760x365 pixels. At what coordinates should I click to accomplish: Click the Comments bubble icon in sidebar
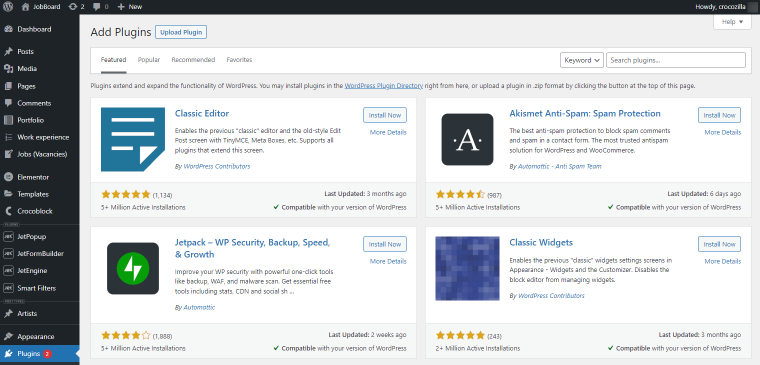click(8, 103)
